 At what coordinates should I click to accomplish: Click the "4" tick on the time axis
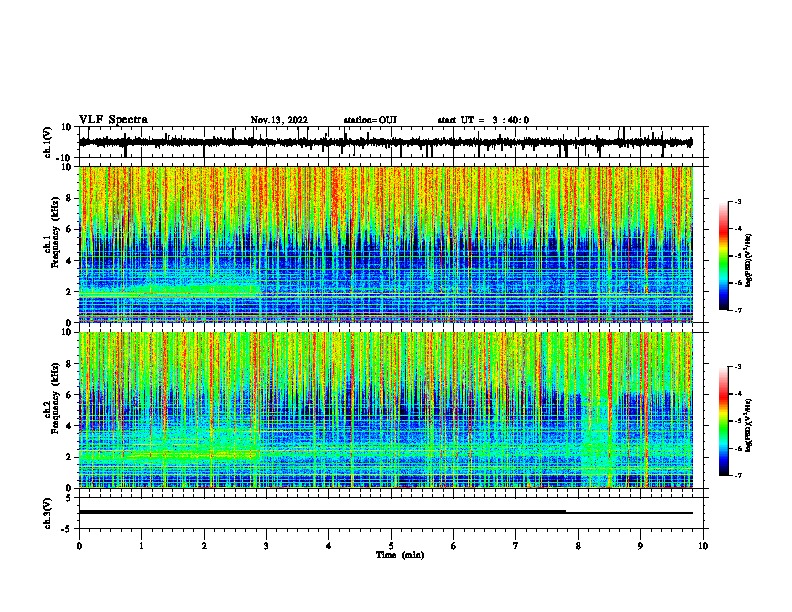(x=328, y=546)
